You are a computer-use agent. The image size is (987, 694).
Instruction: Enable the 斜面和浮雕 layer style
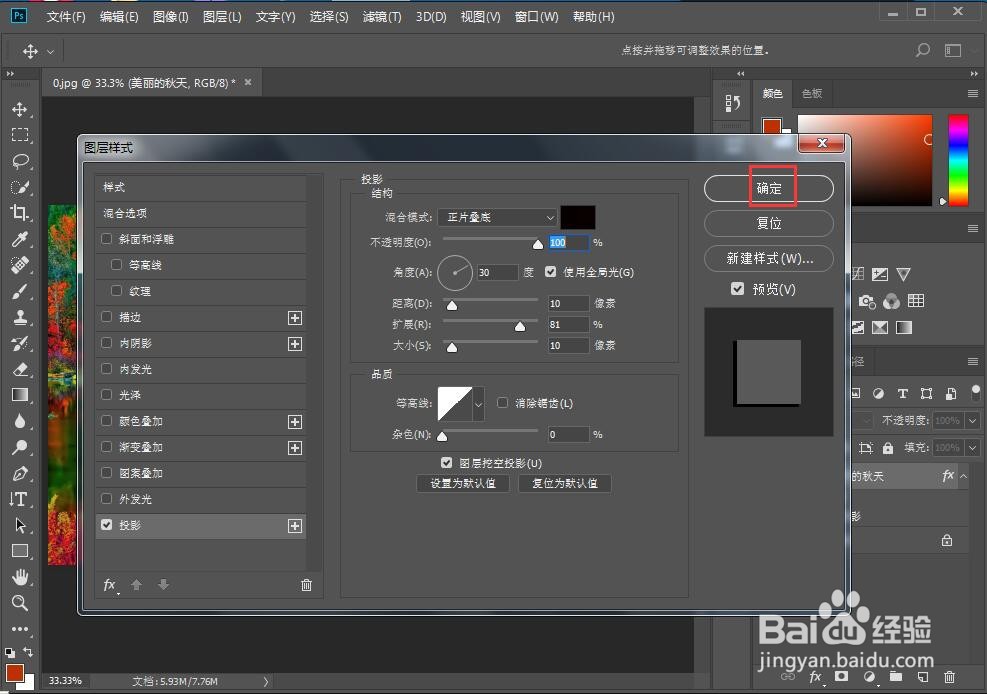[107, 239]
